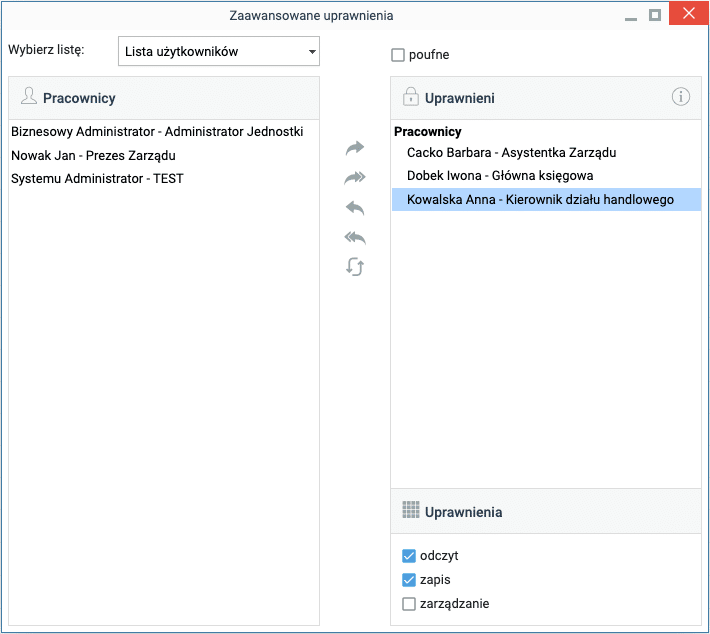Click the single right arrow to add user
The image size is (710, 634).
coord(355,148)
